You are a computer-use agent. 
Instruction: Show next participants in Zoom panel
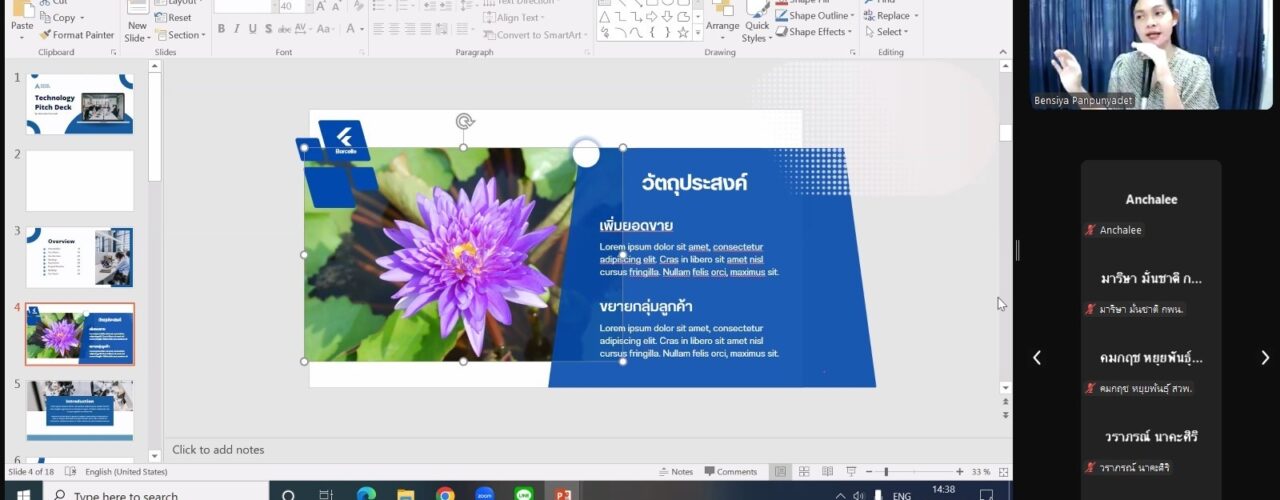click(x=1264, y=357)
